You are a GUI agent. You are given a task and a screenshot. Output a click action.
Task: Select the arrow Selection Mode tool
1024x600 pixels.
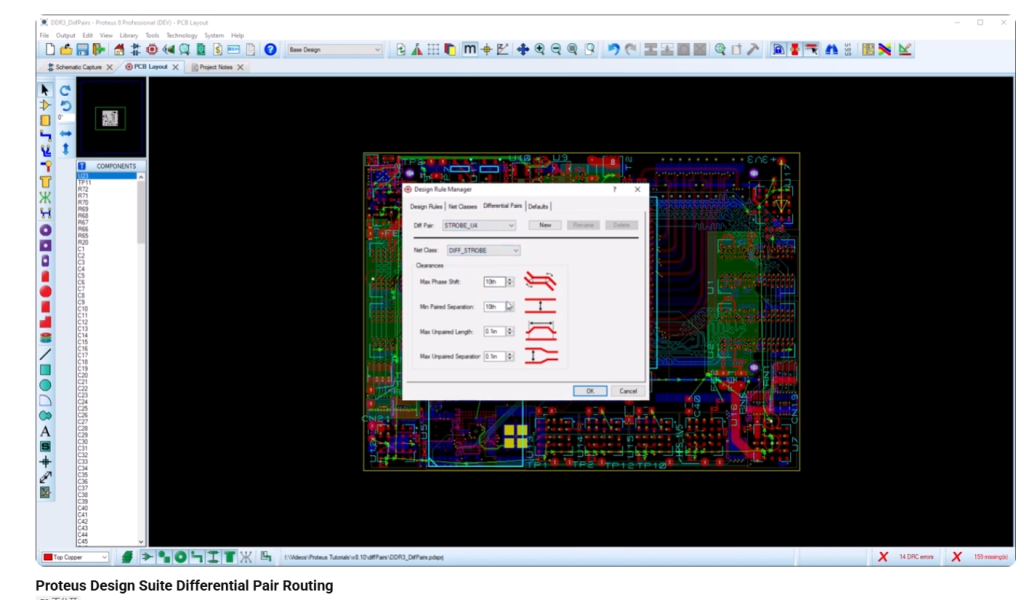(45, 89)
